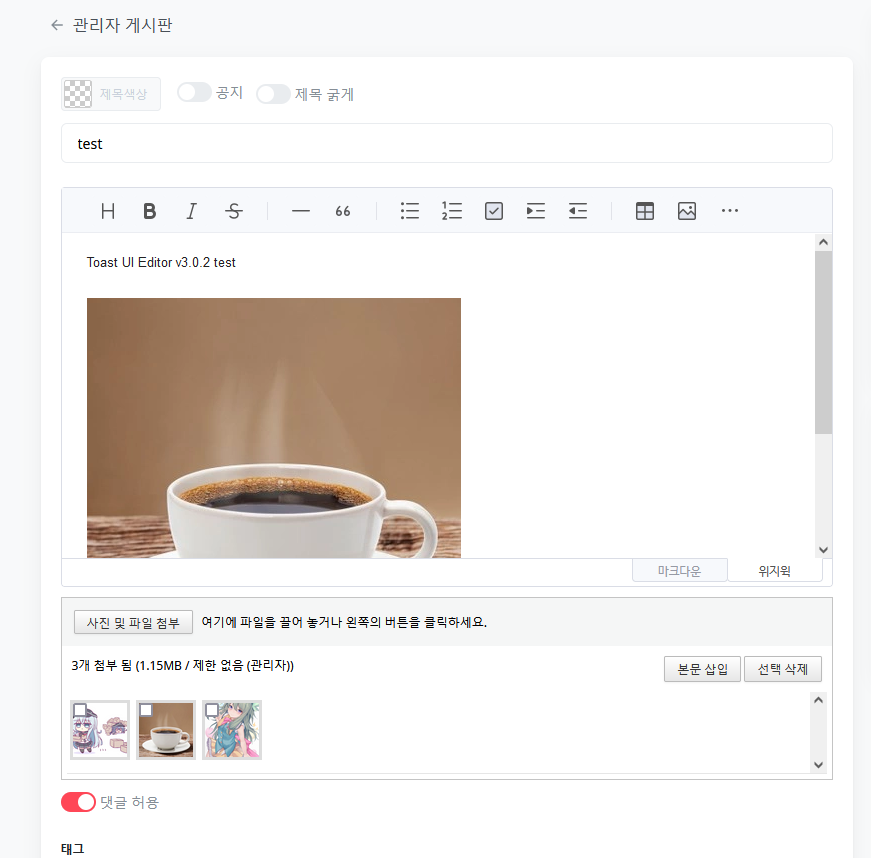The width and height of the screenshot is (871, 858).
Task: Toggle bold formatting in the editor toolbar
Action: [149, 211]
